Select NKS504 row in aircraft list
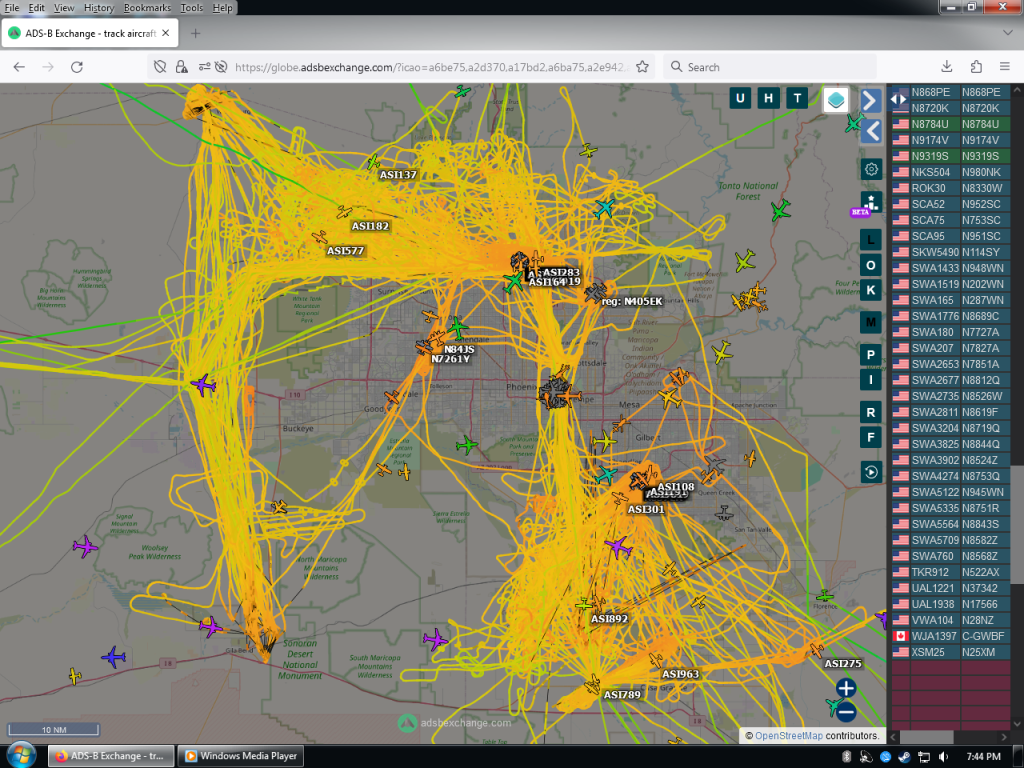This screenshot has height=768, width=1024. point(951,172)
